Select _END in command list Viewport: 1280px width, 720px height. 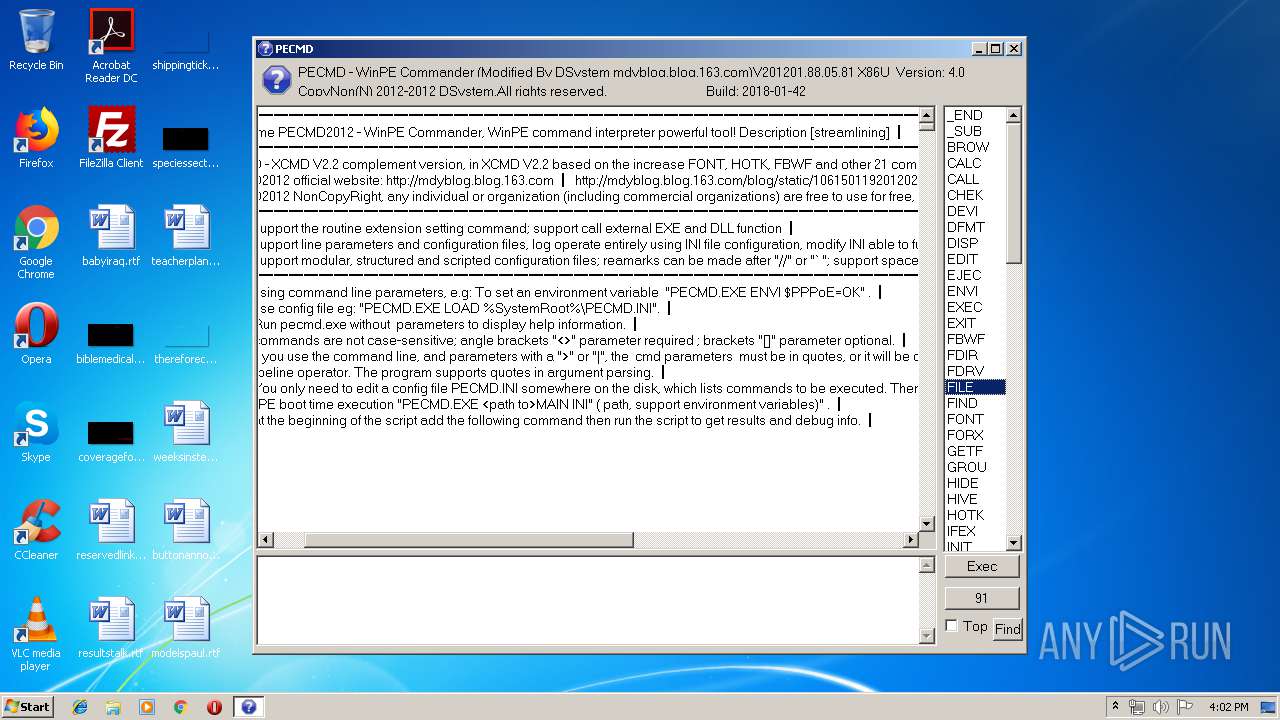(975, 115)
